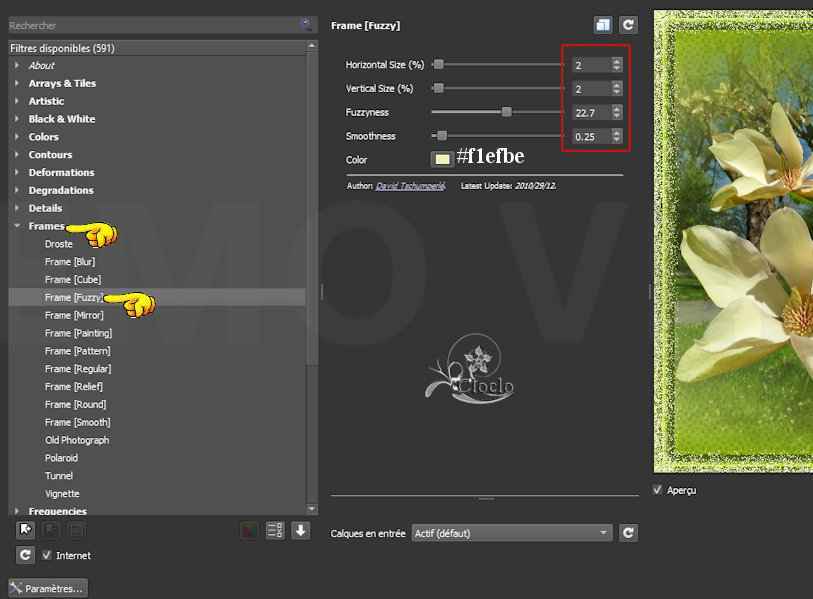
Task: Expand the Deformations filter category
Action: pos(61,172)
